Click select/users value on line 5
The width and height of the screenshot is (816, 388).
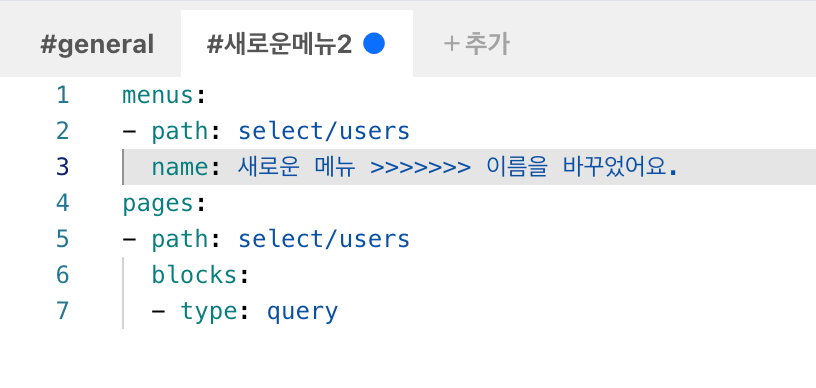coord(324,239)
